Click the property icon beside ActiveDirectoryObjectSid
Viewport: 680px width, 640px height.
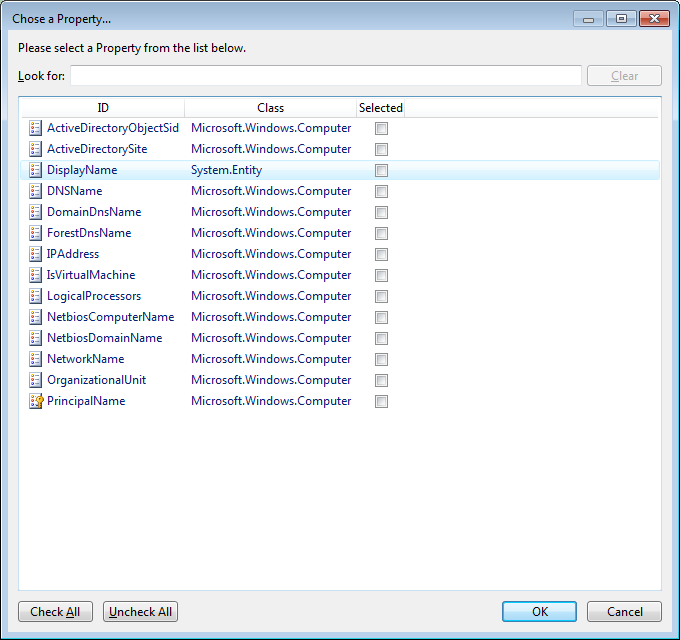pyautogui.click(x=35, y=128)
